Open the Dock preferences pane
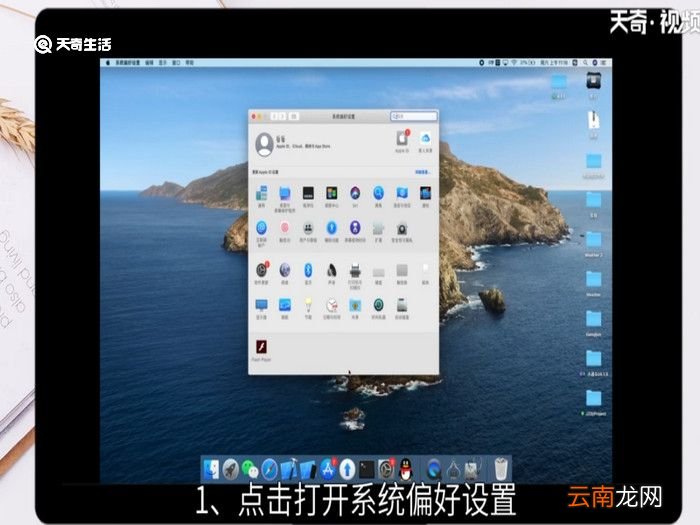The image size is (700, 525). pyautogui.click(x=308, y=193)
